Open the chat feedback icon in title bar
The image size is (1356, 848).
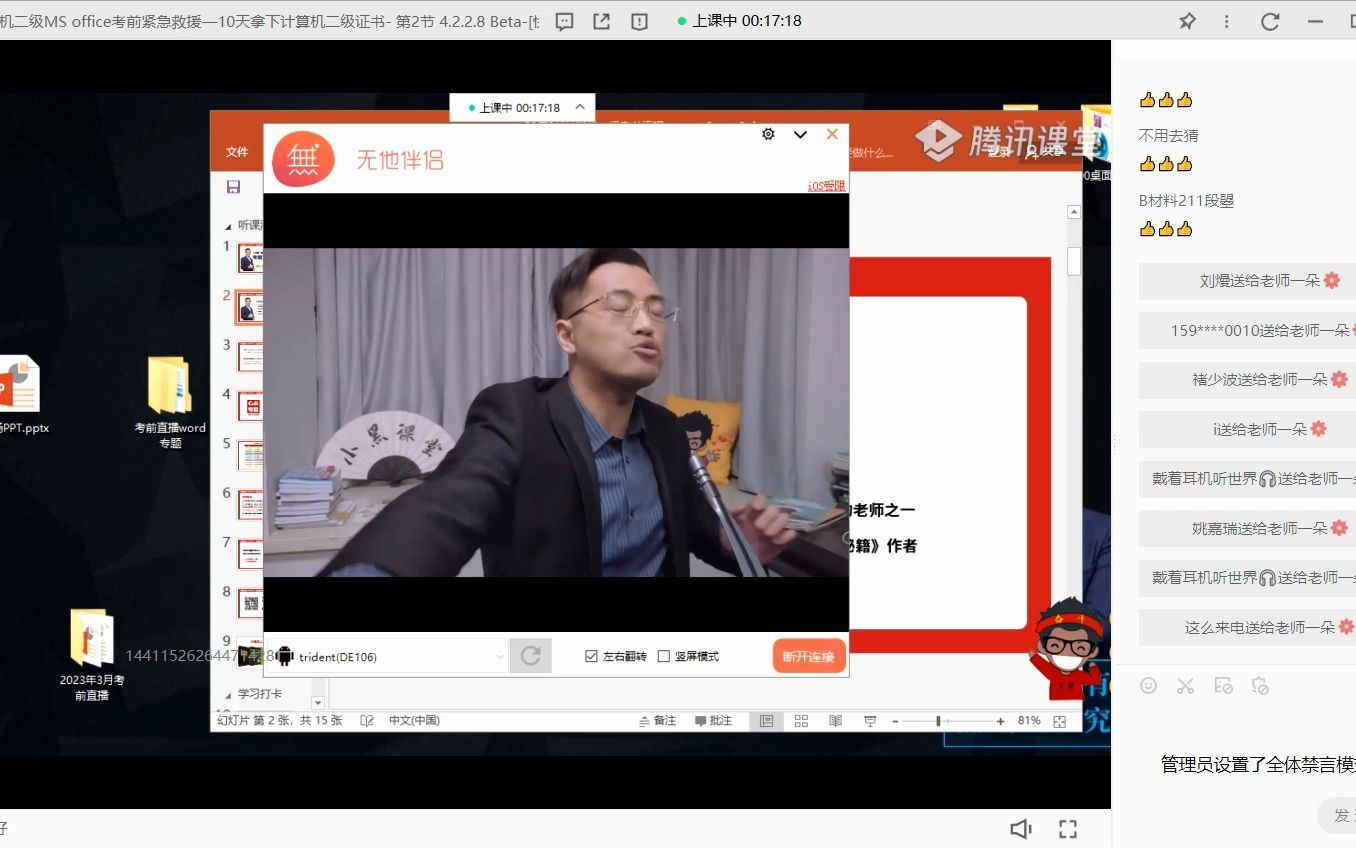pos(565,21)
